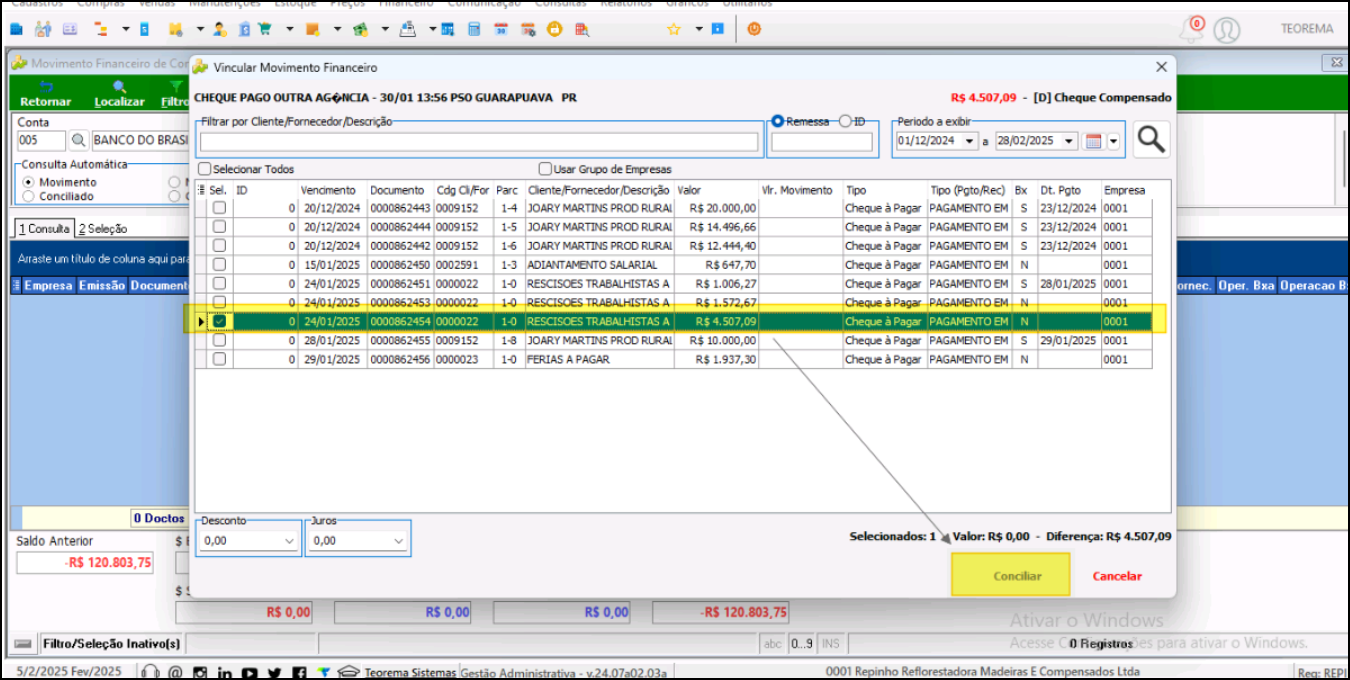Image resolution: width=1350 pixels, height=680 pixels.
Task: Open the grid column chooser beside Sel. header
Action: pos(201,190)
